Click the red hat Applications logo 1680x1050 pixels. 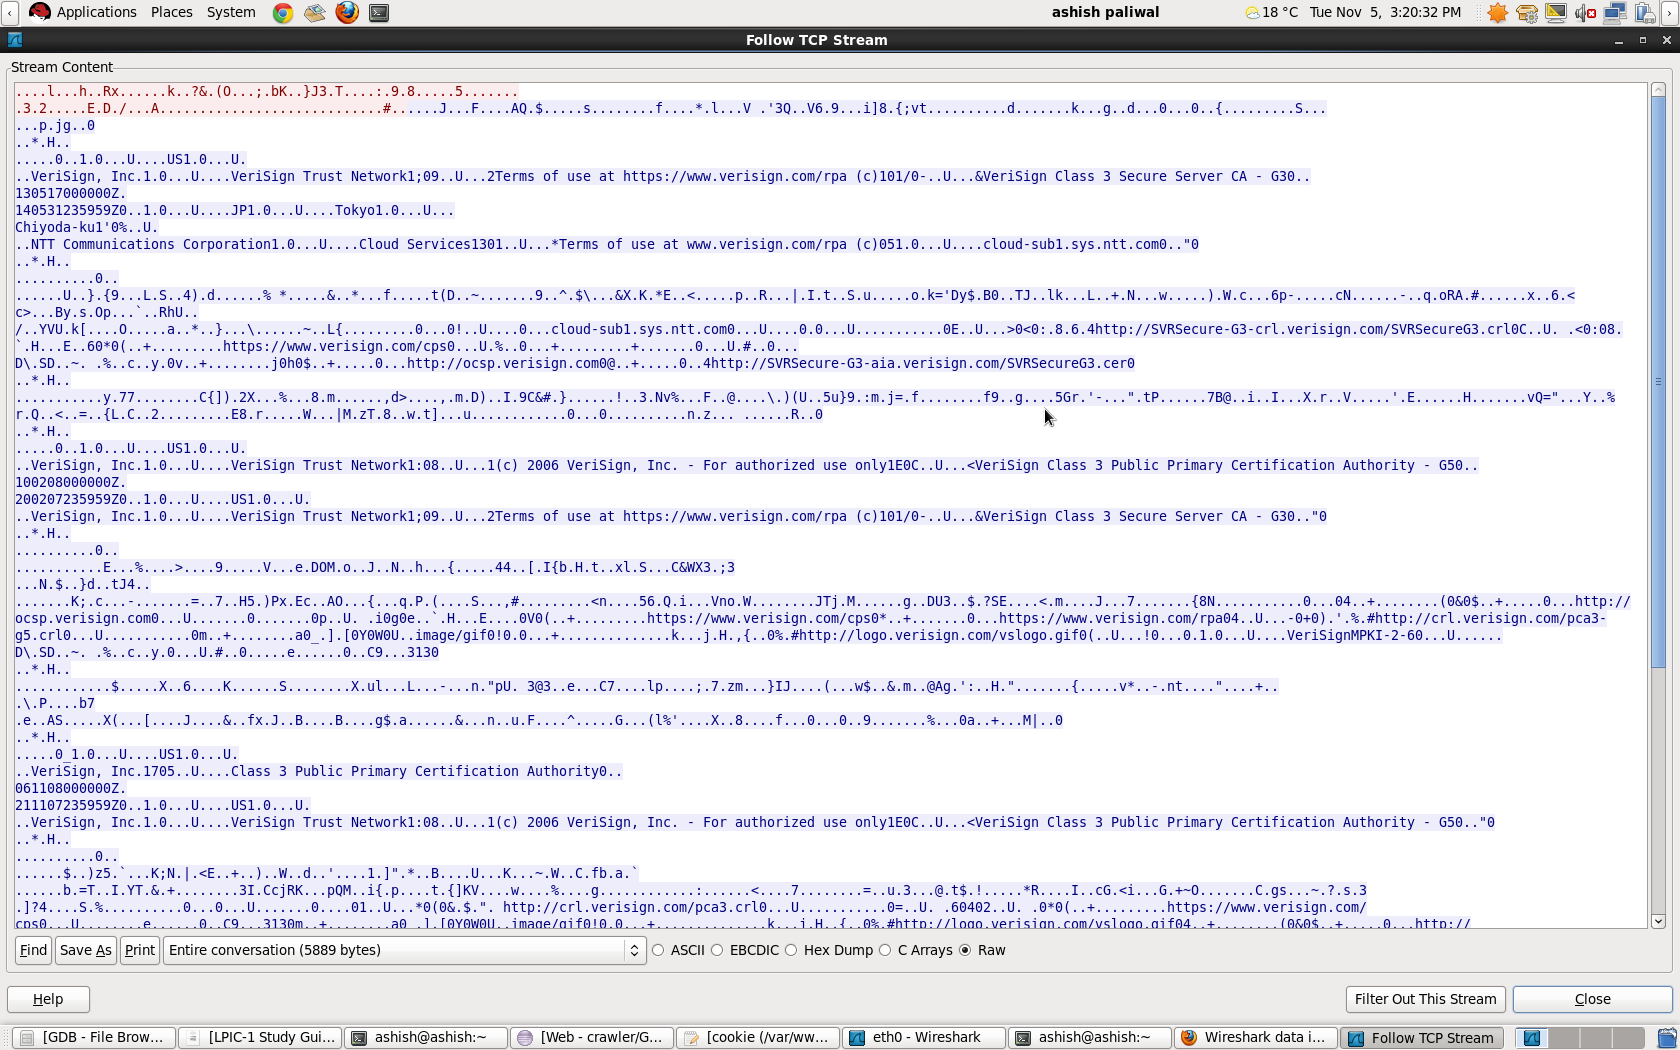40,12
